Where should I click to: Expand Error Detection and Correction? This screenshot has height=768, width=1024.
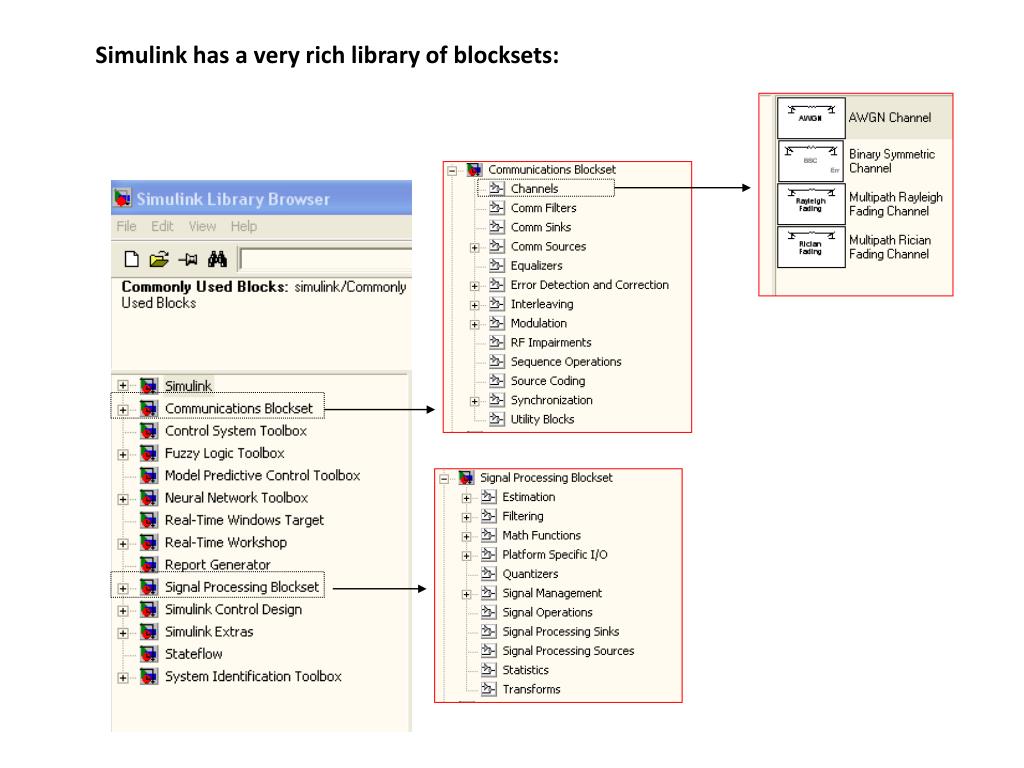coord(475,286)
